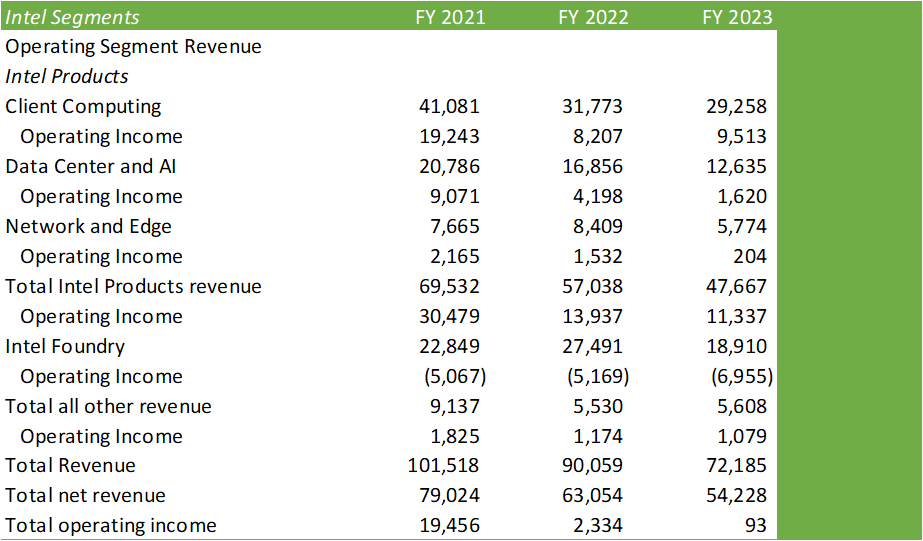Select Total Revenue value 101,518
This screenshot has height=541, width=923.
pyautogui.click(x=443, y=466)
